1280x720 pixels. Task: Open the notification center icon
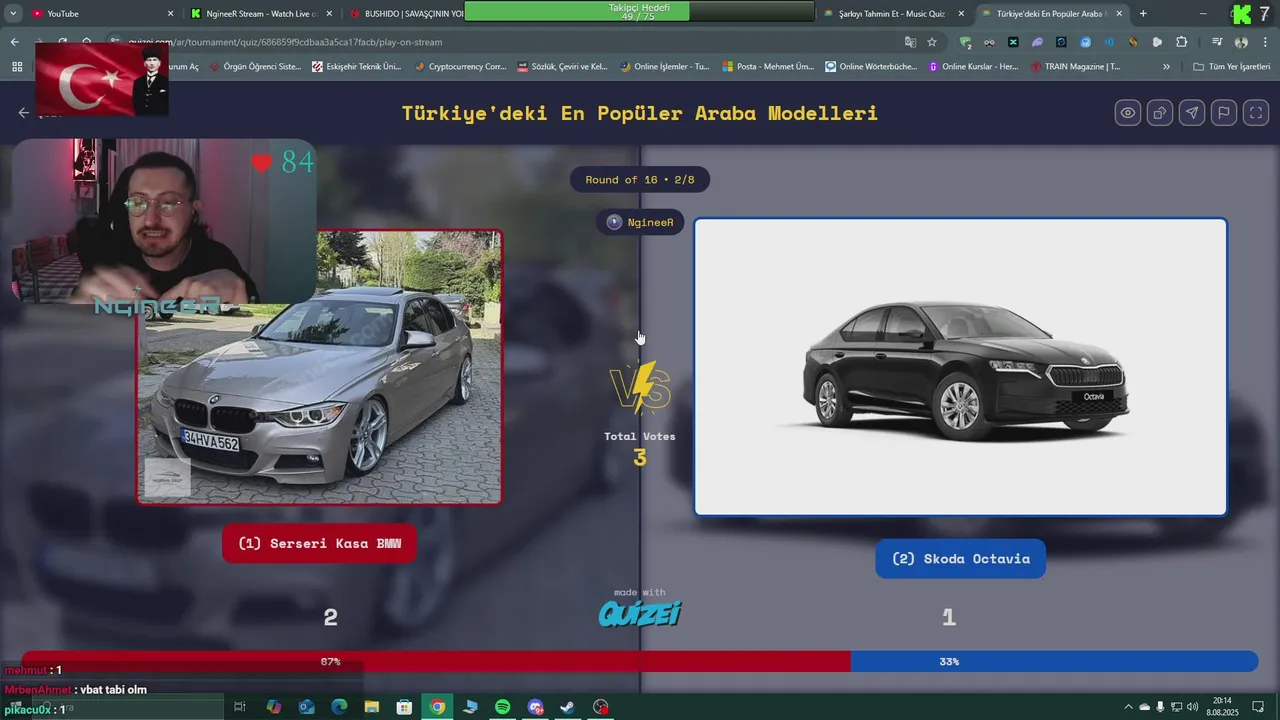pos(1259,707)
